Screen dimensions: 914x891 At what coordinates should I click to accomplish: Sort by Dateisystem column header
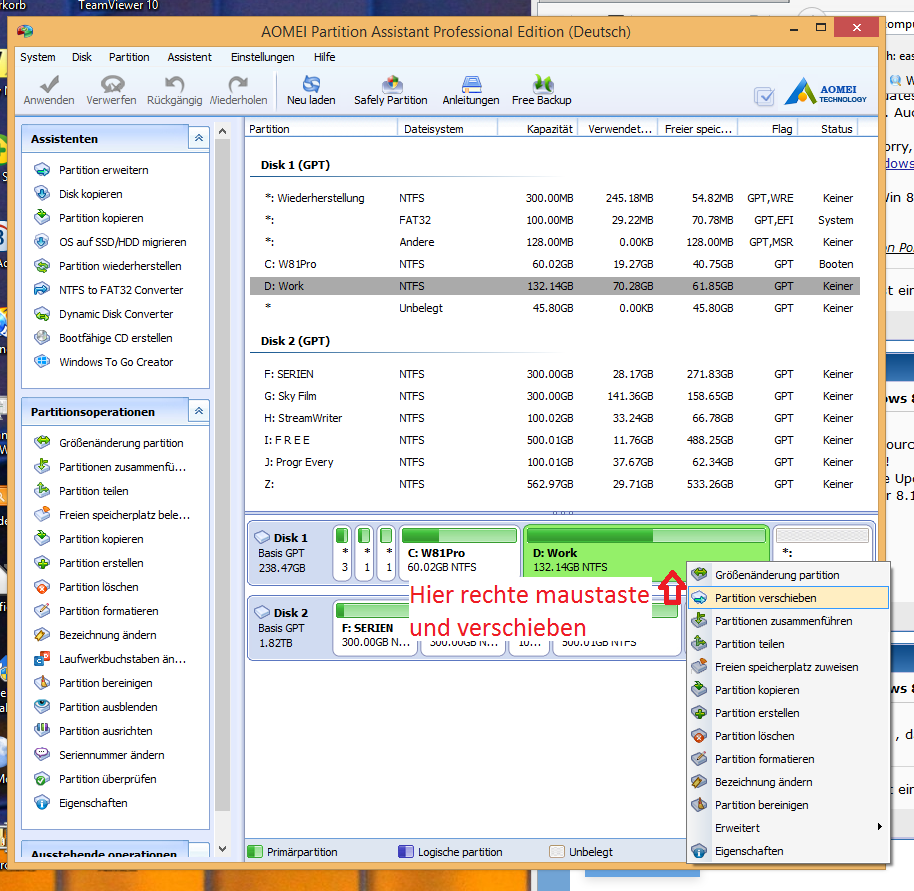(447, 129)
